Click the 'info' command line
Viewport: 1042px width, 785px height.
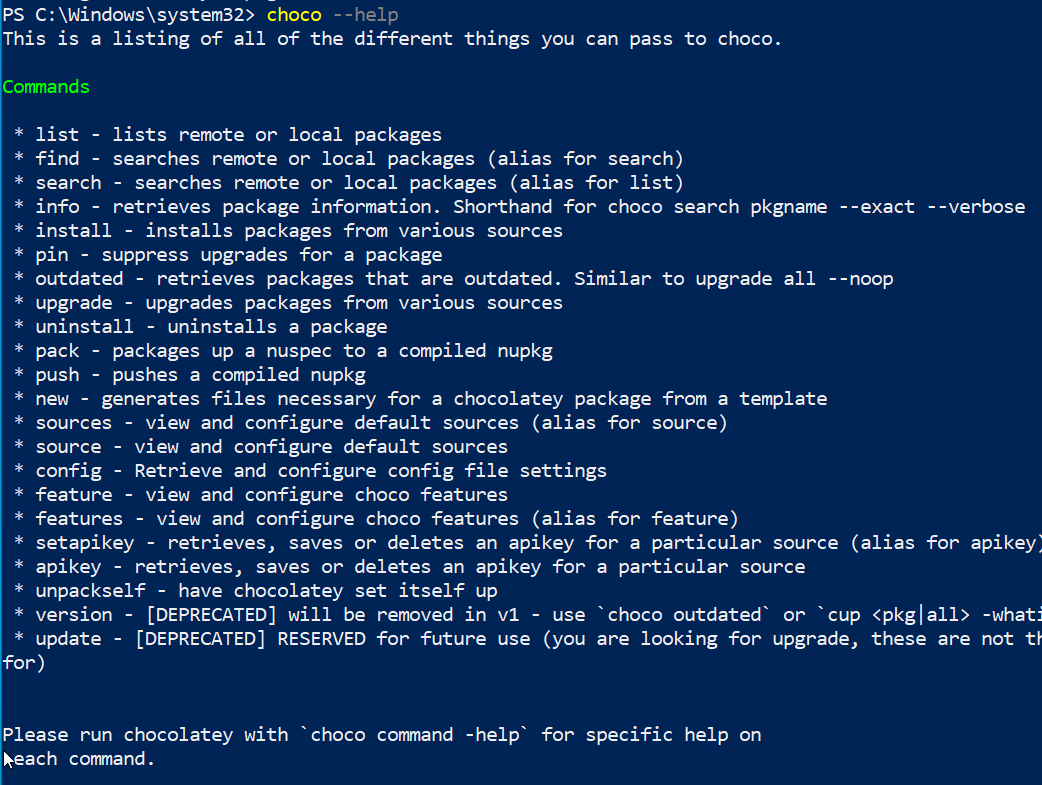click(x=519, y=207)
